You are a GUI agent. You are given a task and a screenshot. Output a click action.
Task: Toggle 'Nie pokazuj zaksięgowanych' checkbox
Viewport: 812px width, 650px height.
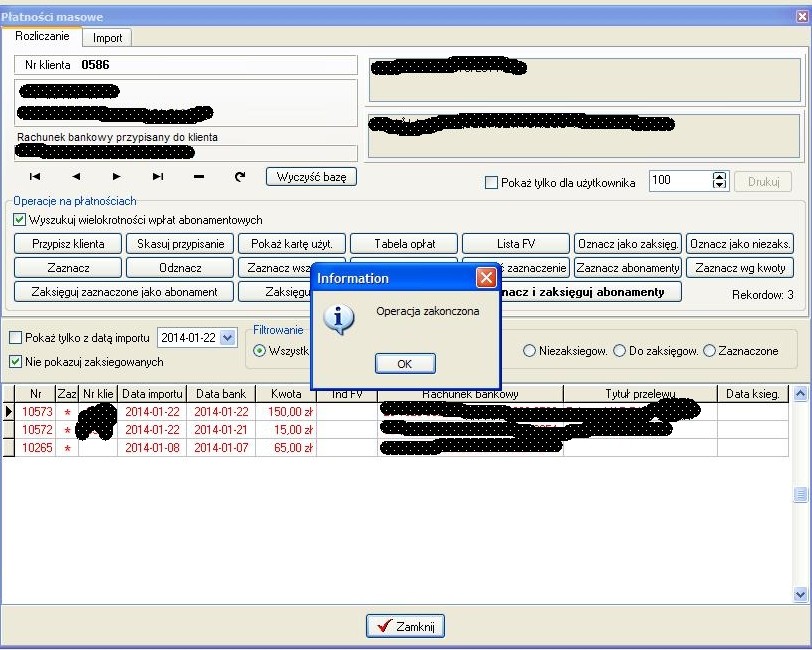point(15,362)
